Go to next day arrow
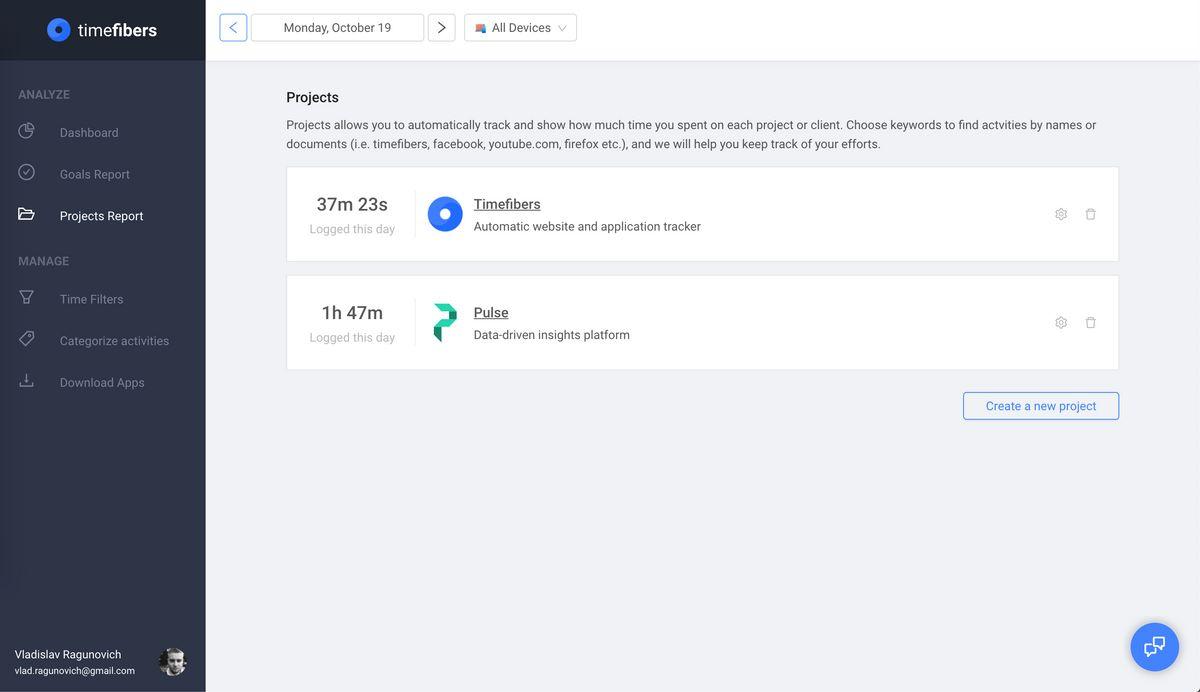This screenshot has width=1200, height=692. 442,28
